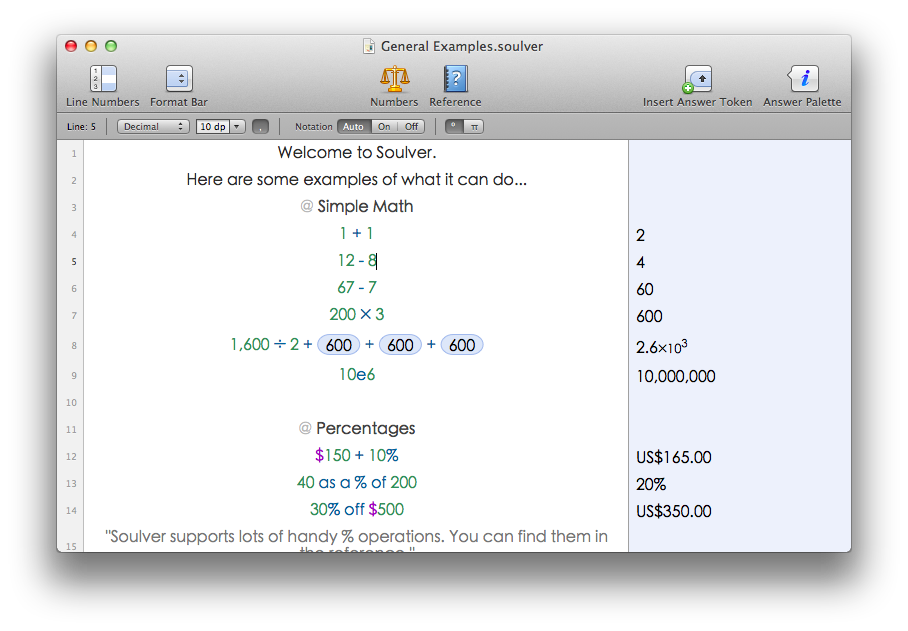Open the Numbers scales icon
This screenshot has width=908, height=631.
click(394, 79)
